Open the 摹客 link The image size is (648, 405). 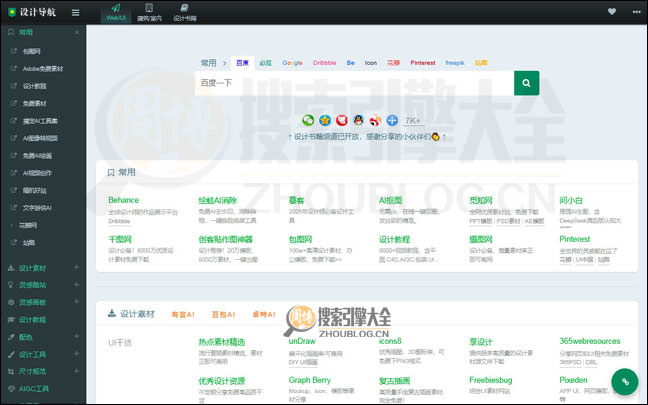click(x=296, y=200)
